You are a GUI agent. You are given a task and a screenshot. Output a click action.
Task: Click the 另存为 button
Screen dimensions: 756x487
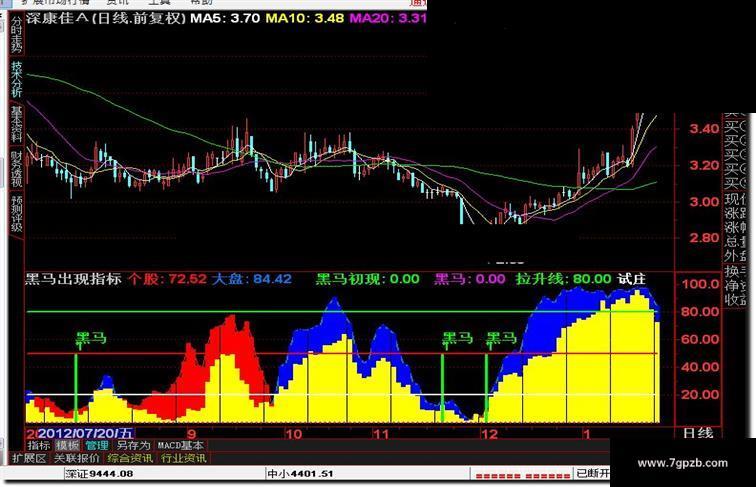point(134,446)
